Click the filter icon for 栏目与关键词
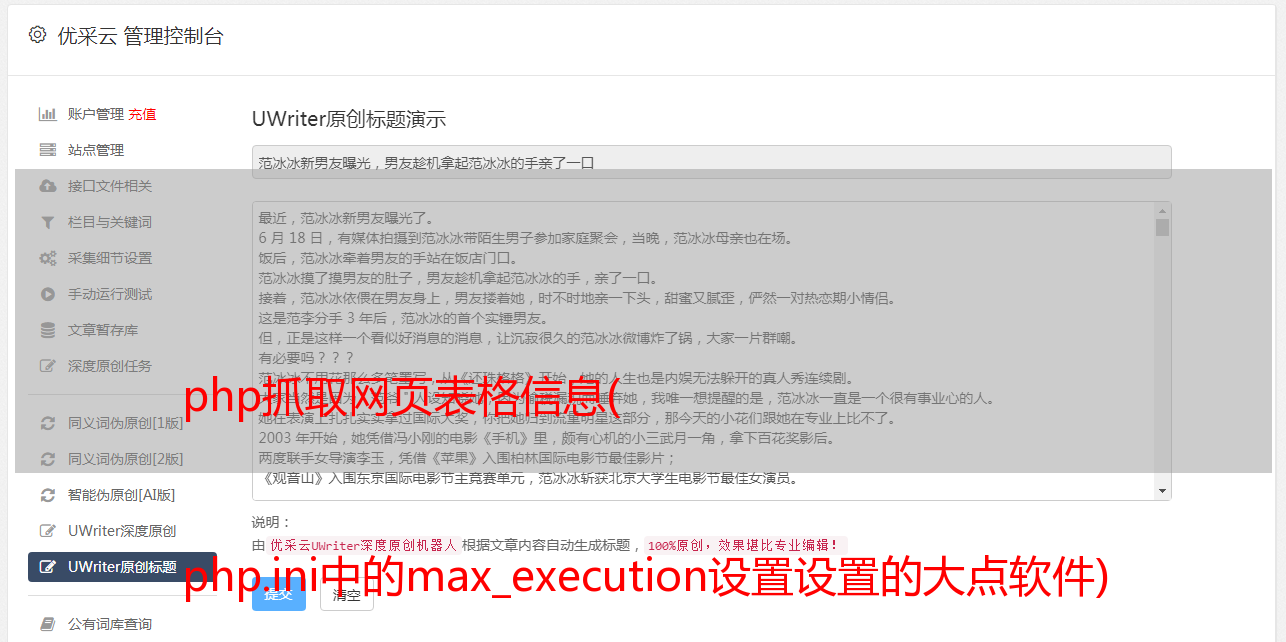The width and height of the screenshot is (1286, 642). point(47,222)
